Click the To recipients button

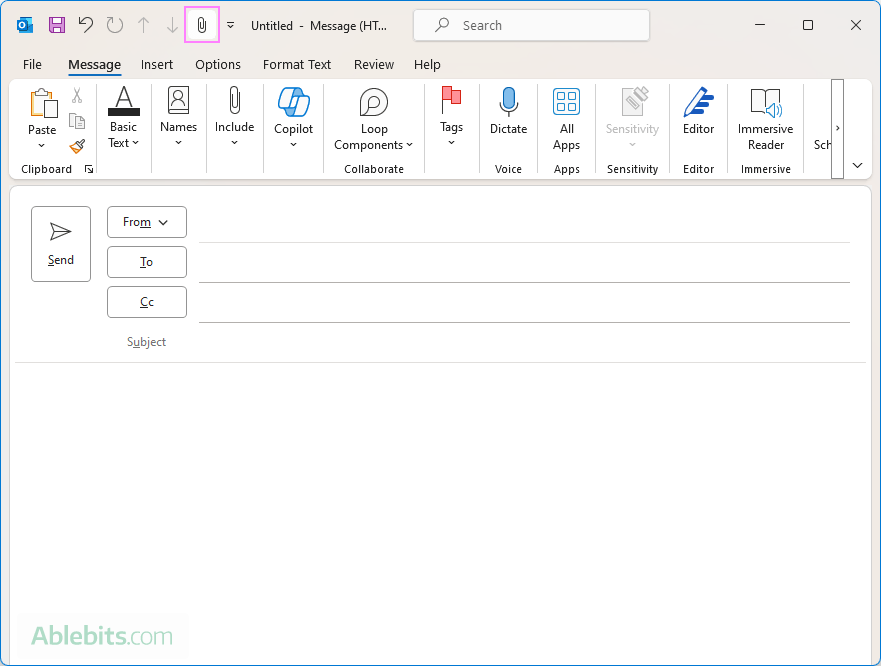pos(146,262)
